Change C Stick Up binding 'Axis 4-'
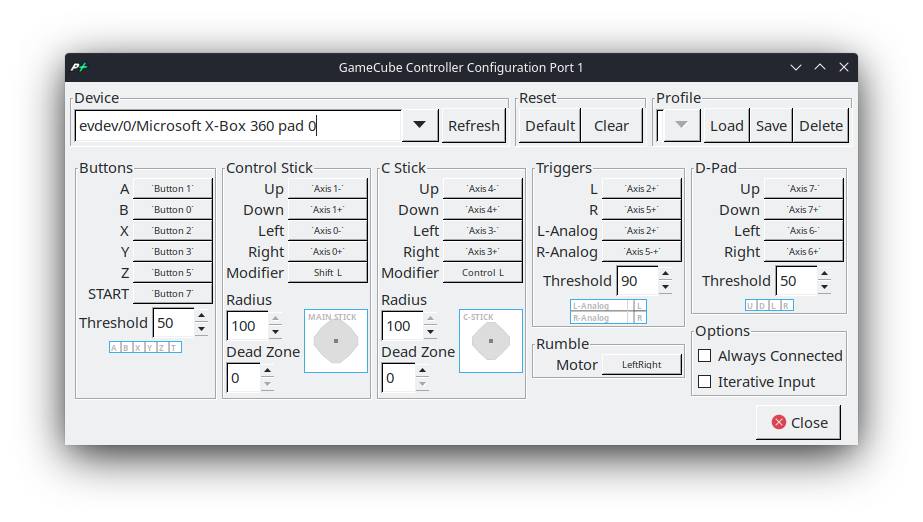The image size is (923, 522). 482,188
